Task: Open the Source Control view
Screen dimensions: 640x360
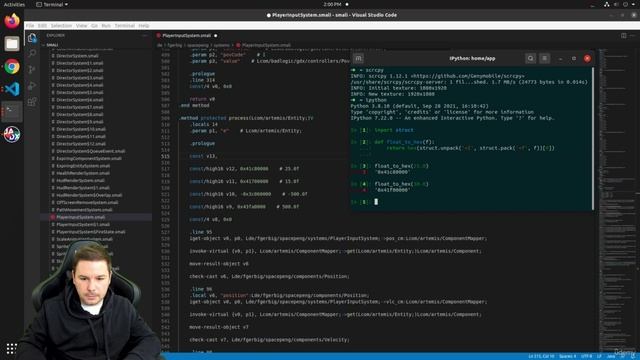Action: (32, 70)
